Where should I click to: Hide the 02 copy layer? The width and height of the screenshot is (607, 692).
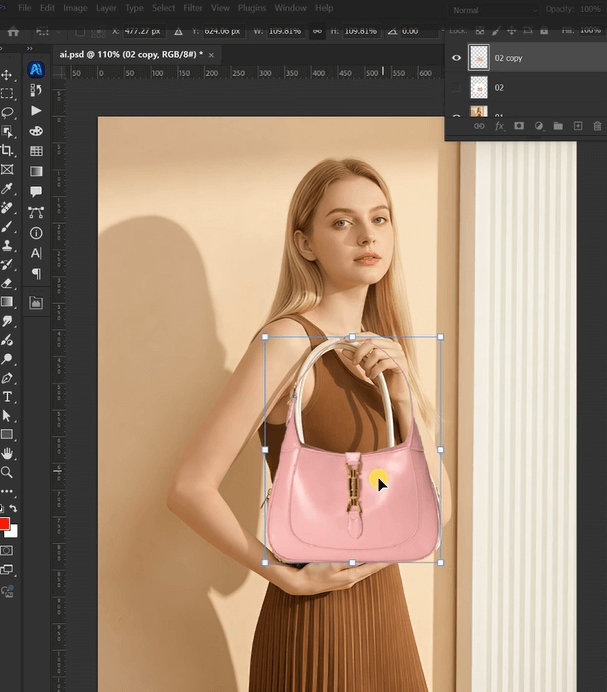(457, 58)
